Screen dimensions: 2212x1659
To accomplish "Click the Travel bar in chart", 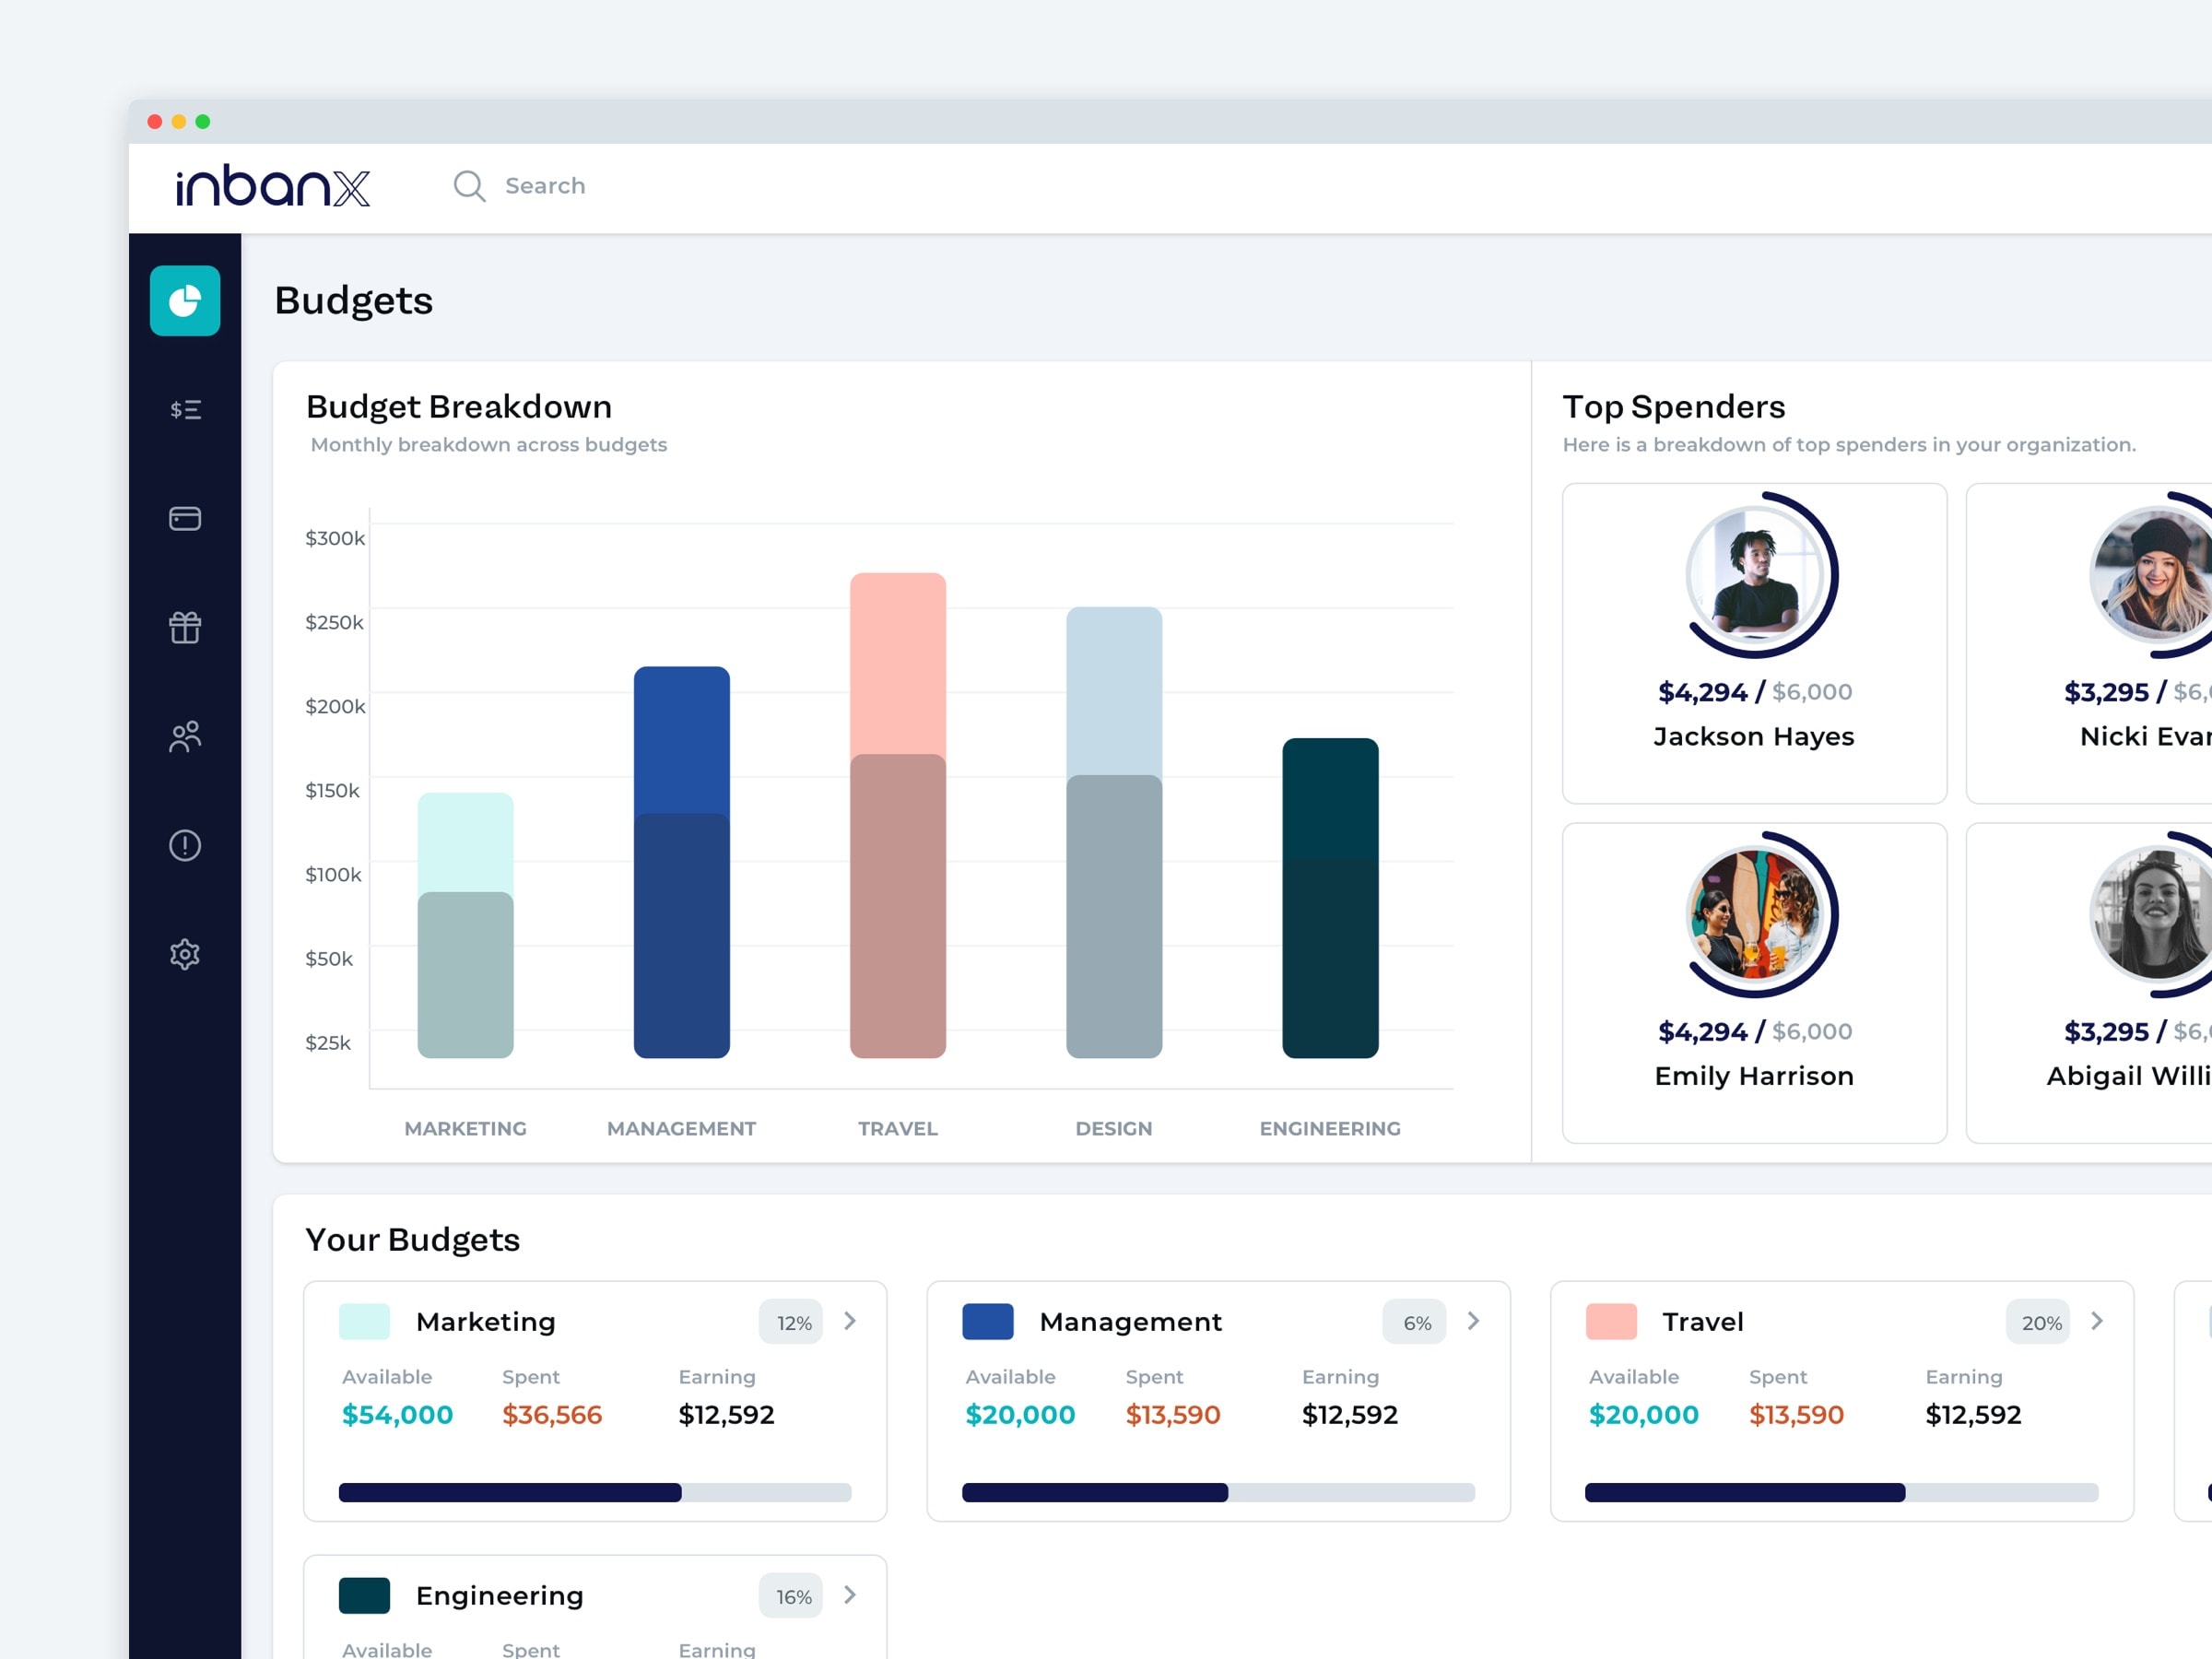I will click(898, 815).
